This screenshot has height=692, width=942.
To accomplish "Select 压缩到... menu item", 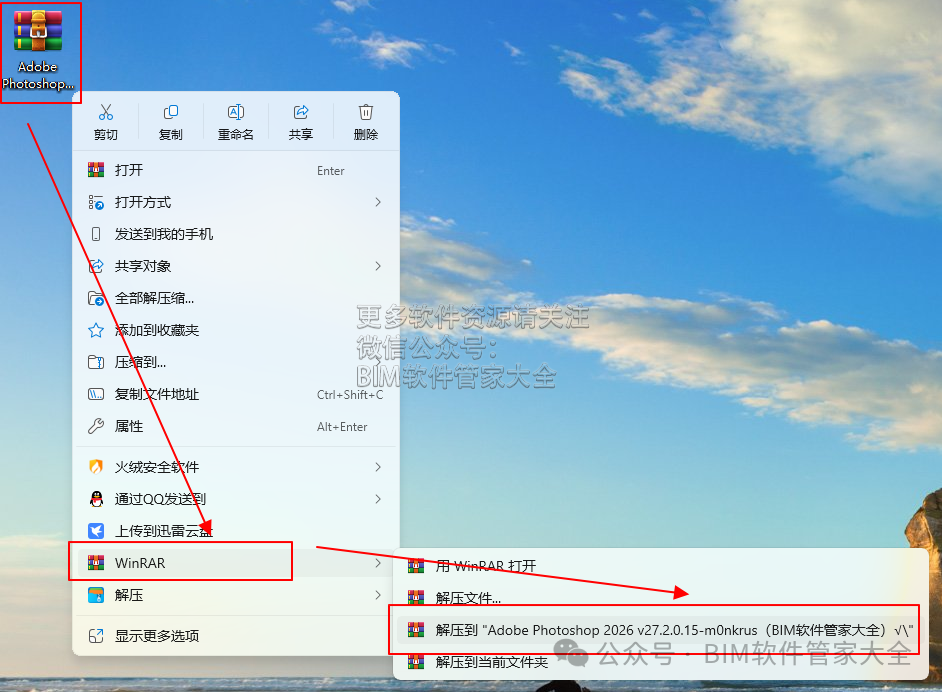I will point(236,362).
